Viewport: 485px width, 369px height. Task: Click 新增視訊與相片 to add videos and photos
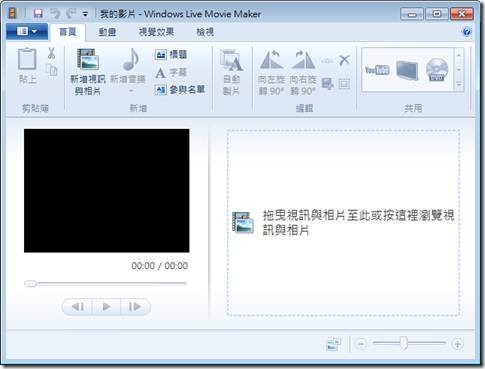point(88,72)
